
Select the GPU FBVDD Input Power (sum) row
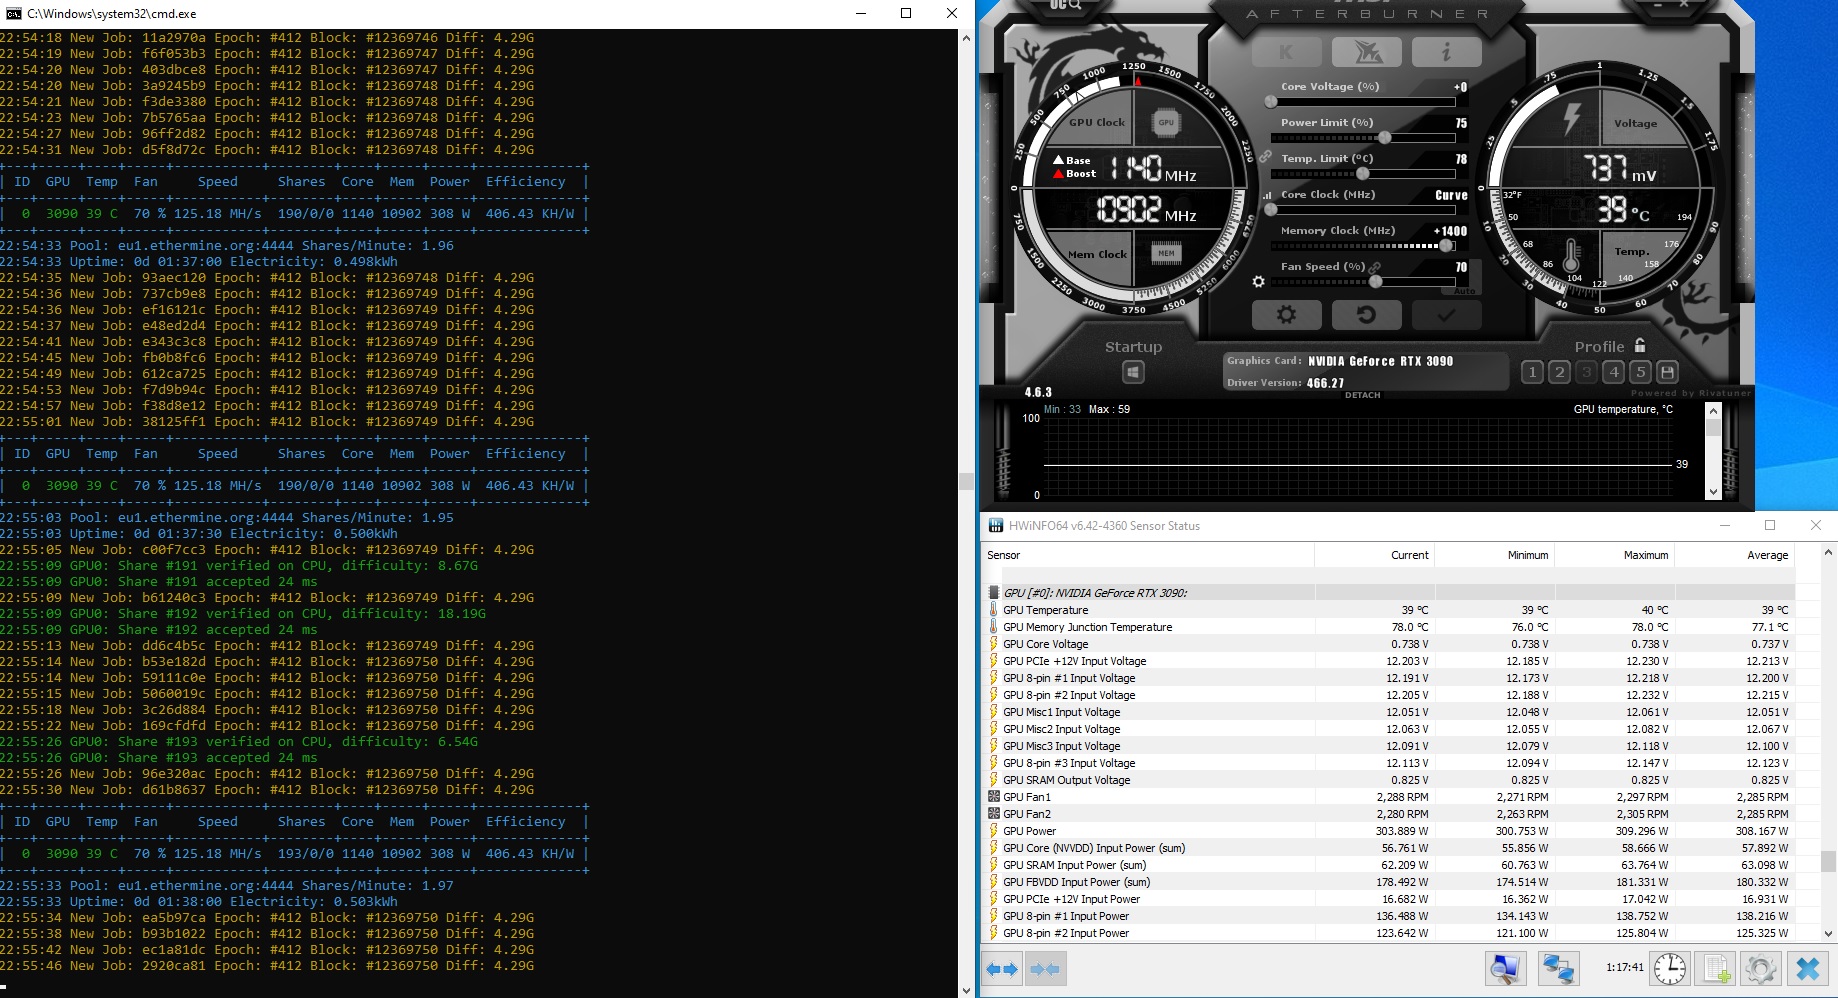click(x=1390, y=882)
